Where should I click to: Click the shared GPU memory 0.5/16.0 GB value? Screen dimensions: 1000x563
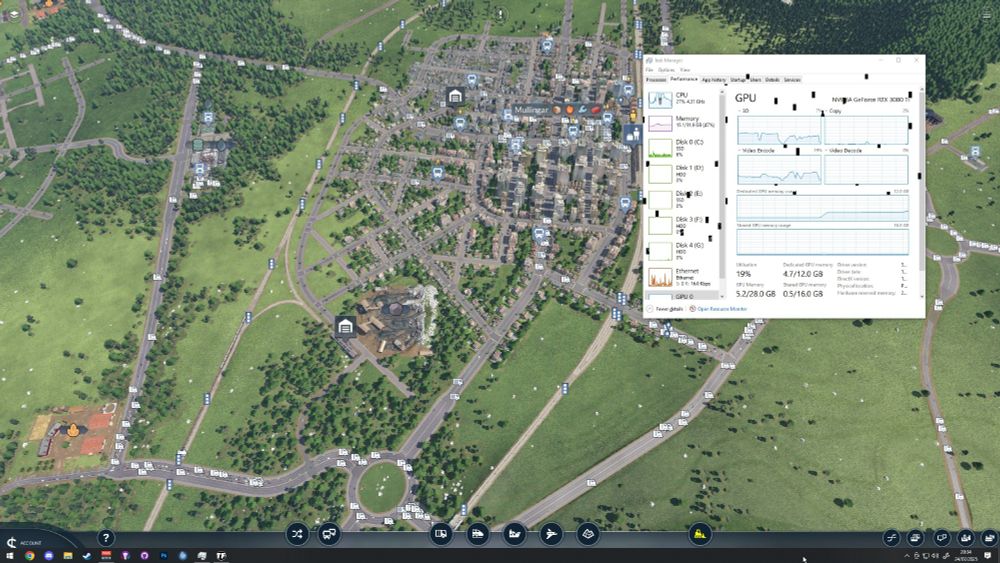802,294
